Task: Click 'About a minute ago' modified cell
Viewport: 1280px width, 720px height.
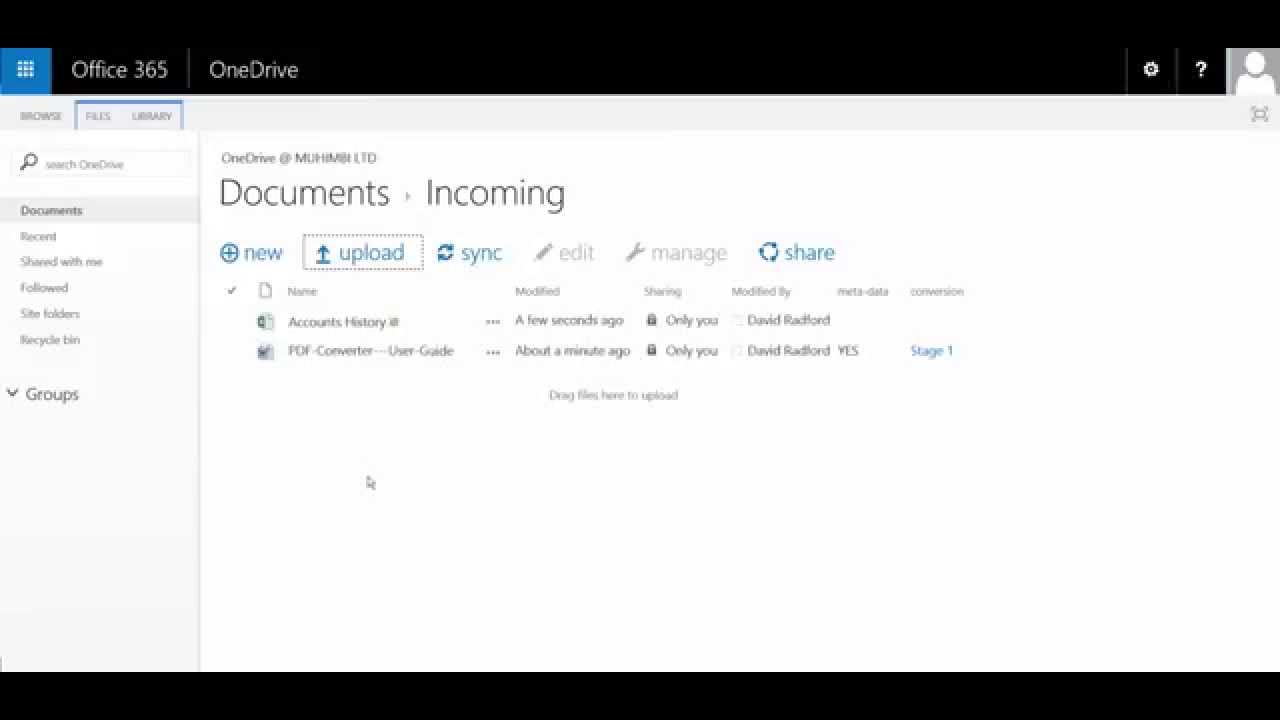Action: point(572,351)
